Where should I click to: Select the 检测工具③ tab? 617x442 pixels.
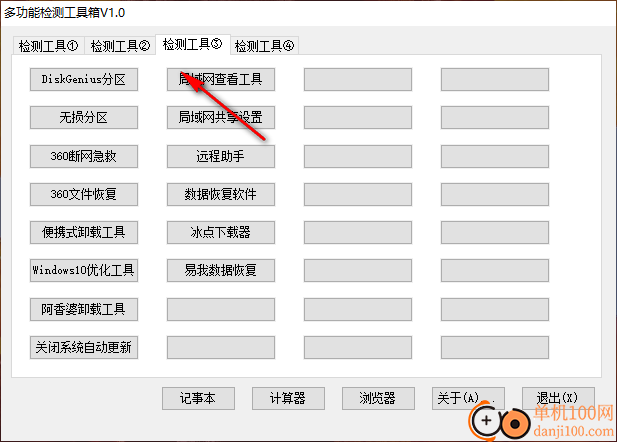point(193,44)
